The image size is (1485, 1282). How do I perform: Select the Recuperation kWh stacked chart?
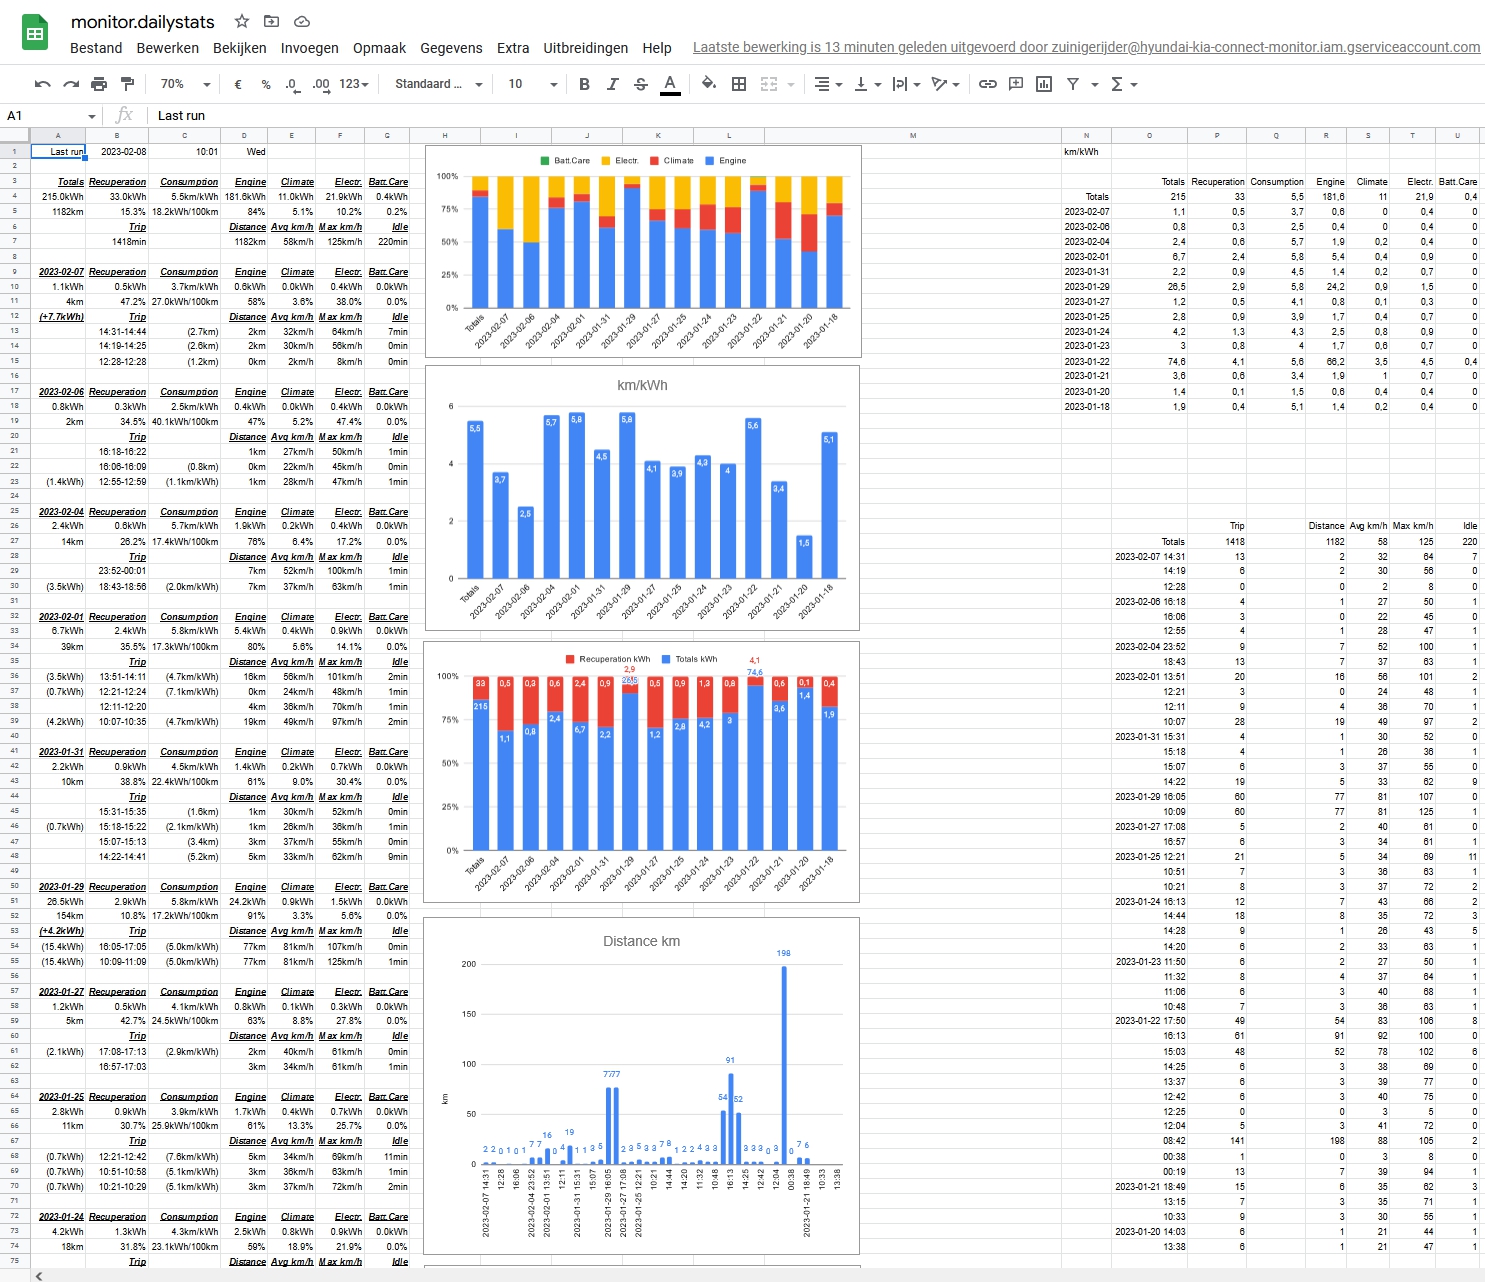pyautogui.click(x=641, y=772)
